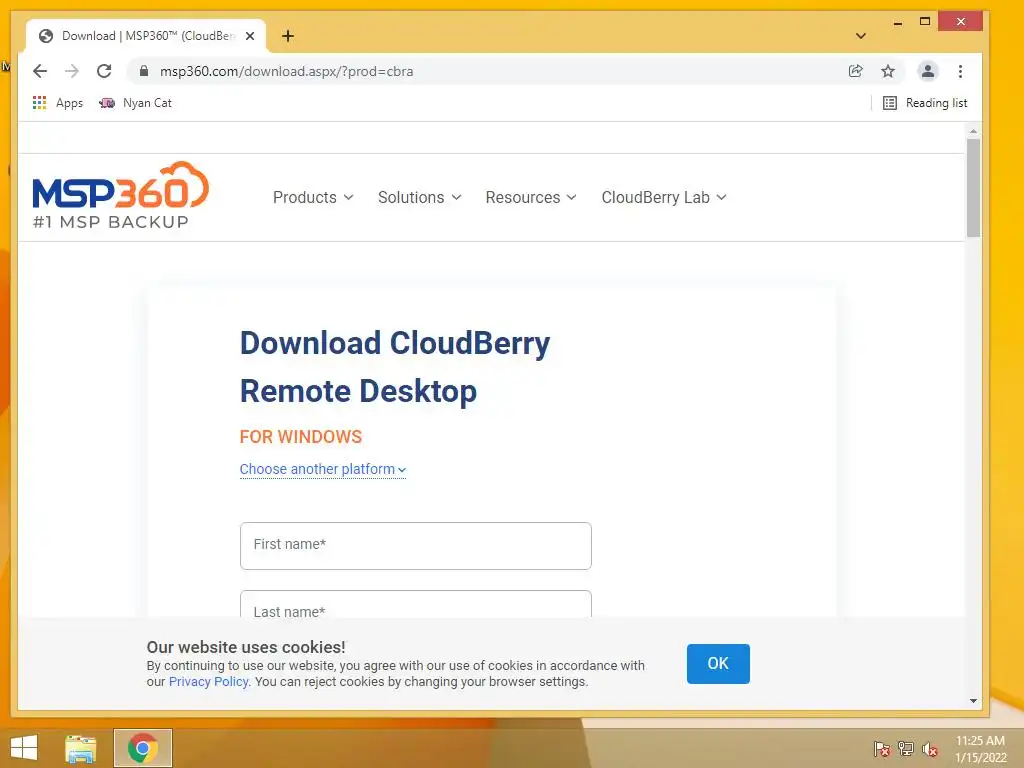Minimize the Chrome window
The height and width of the screenshot is (768, 1024).
[898, 22]
